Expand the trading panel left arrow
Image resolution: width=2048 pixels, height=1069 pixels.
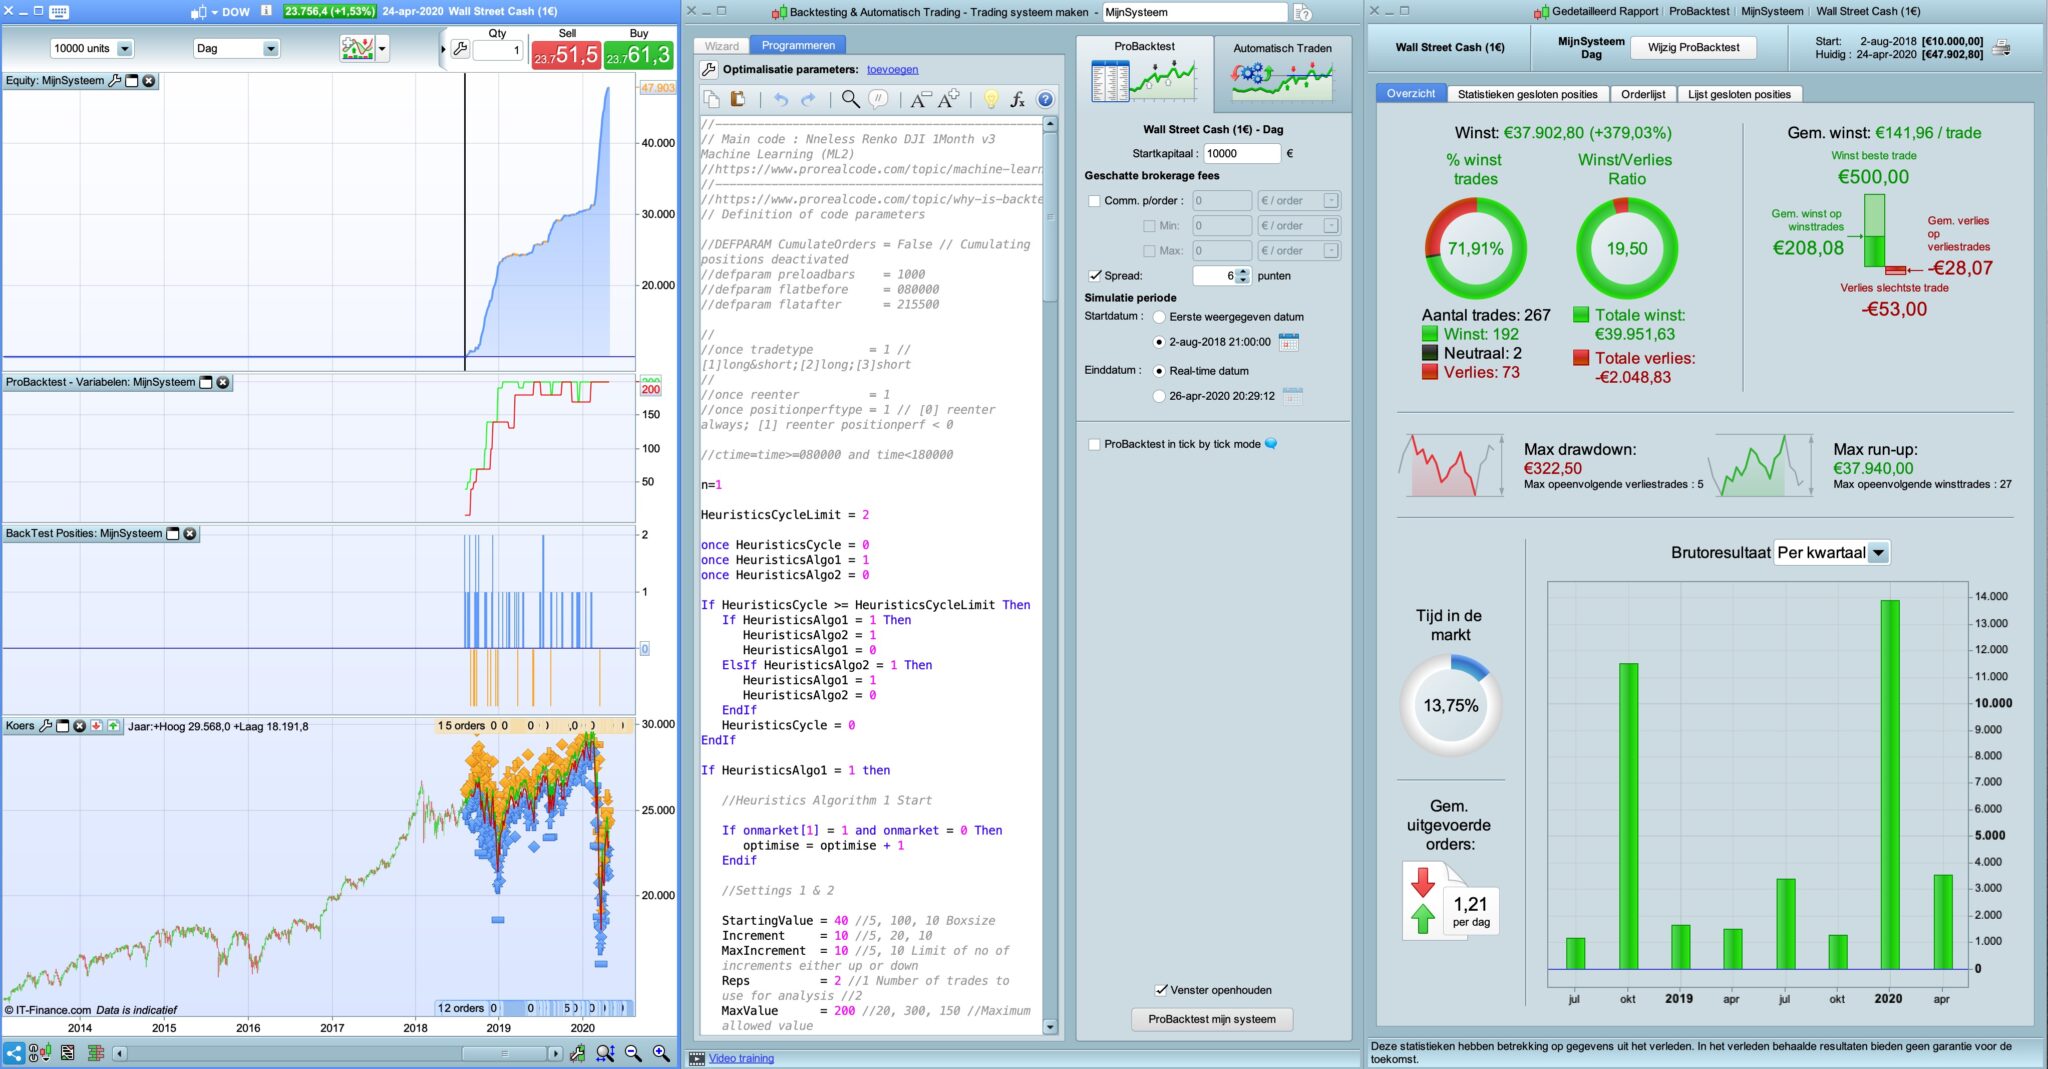click(443, 49)
